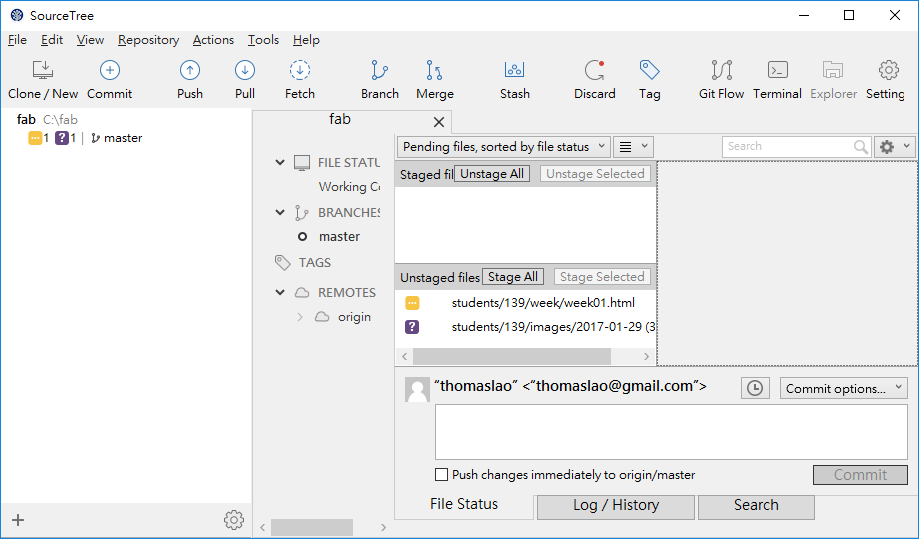Click the unstaged files horizontal scrollbar
919x539 pixels.
pyautogui.click(x=512, y=356)
